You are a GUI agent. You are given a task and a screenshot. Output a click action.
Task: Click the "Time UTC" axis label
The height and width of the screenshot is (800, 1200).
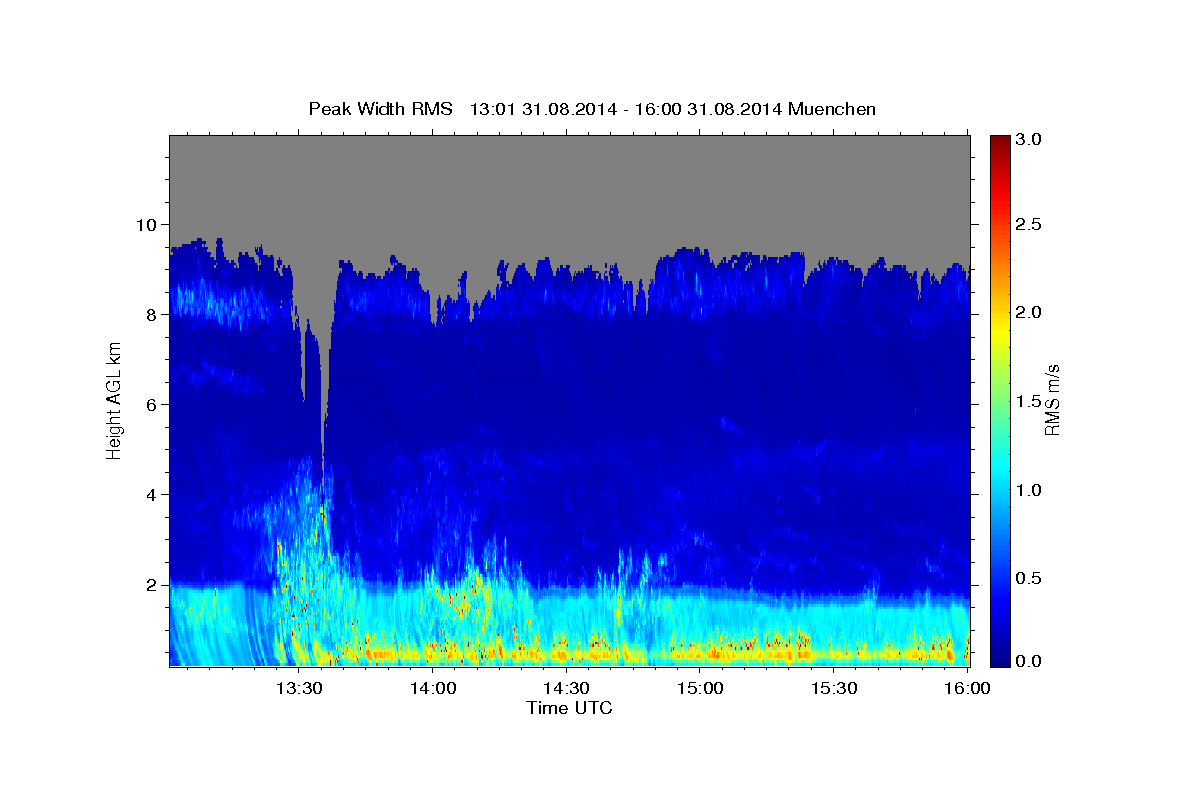(569, 708)
